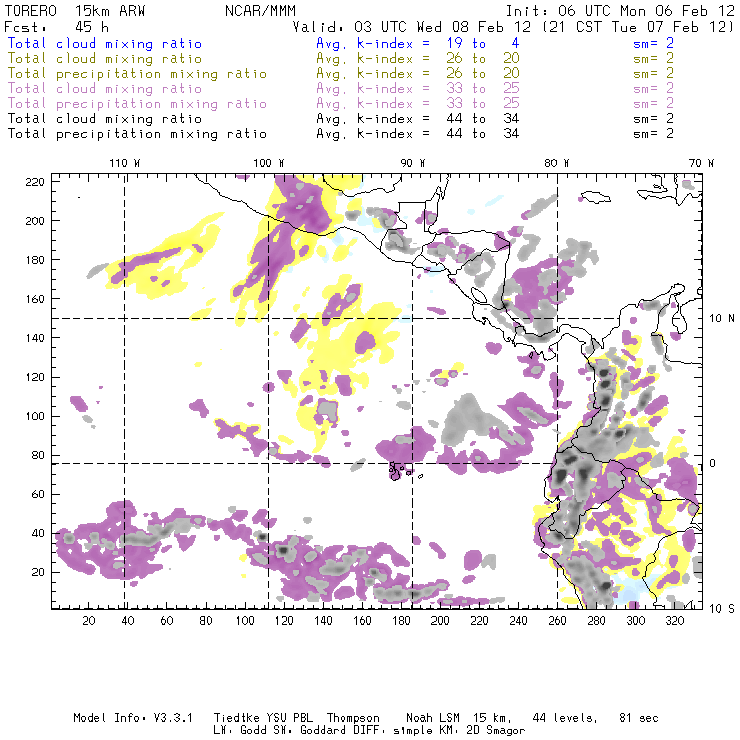Click the 'YSU PBL' text
The width and height of the screenshot is (740, 740).
click(289, 718)
